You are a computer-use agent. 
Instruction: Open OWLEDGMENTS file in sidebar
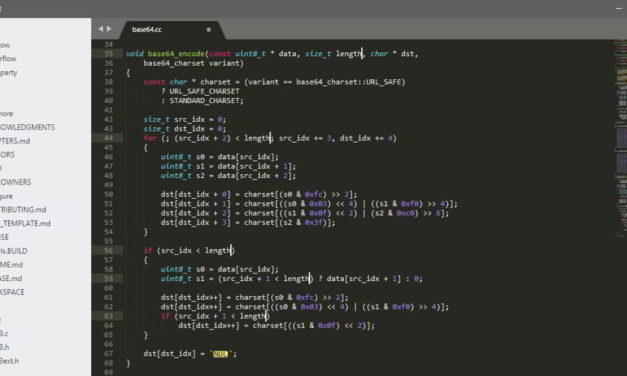click(x=28, y=127)
